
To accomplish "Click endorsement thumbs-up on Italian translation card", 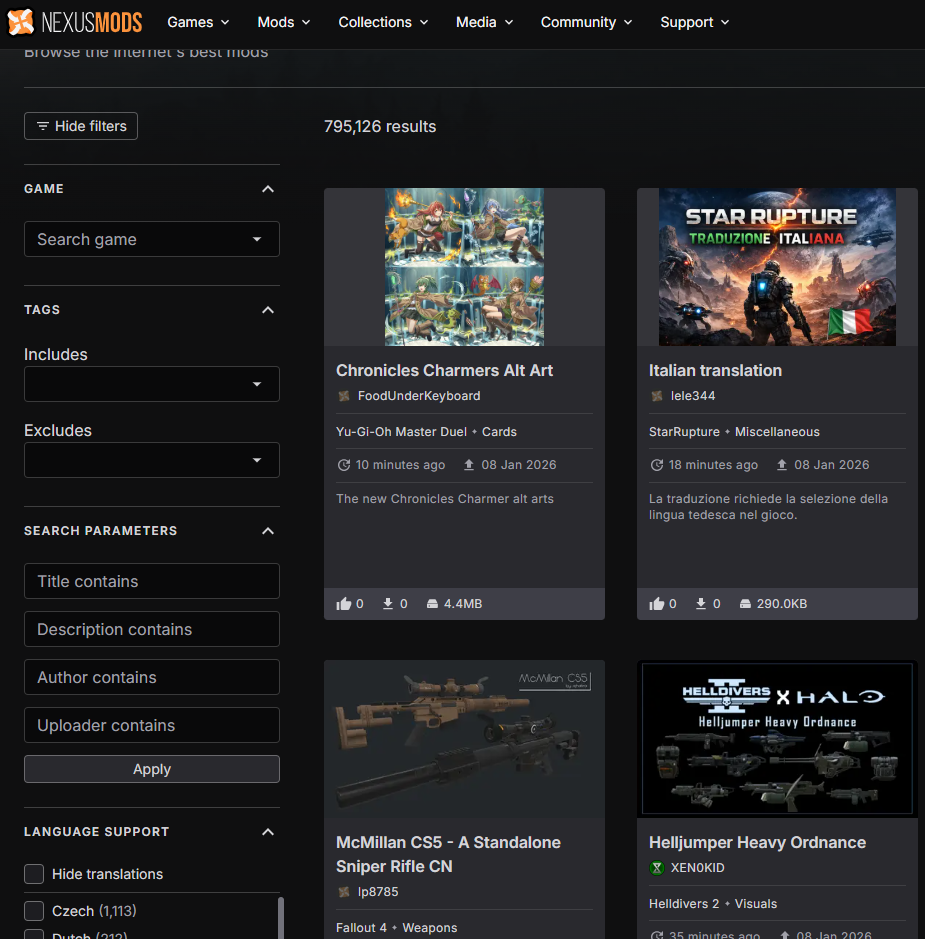I will (657, 604).
